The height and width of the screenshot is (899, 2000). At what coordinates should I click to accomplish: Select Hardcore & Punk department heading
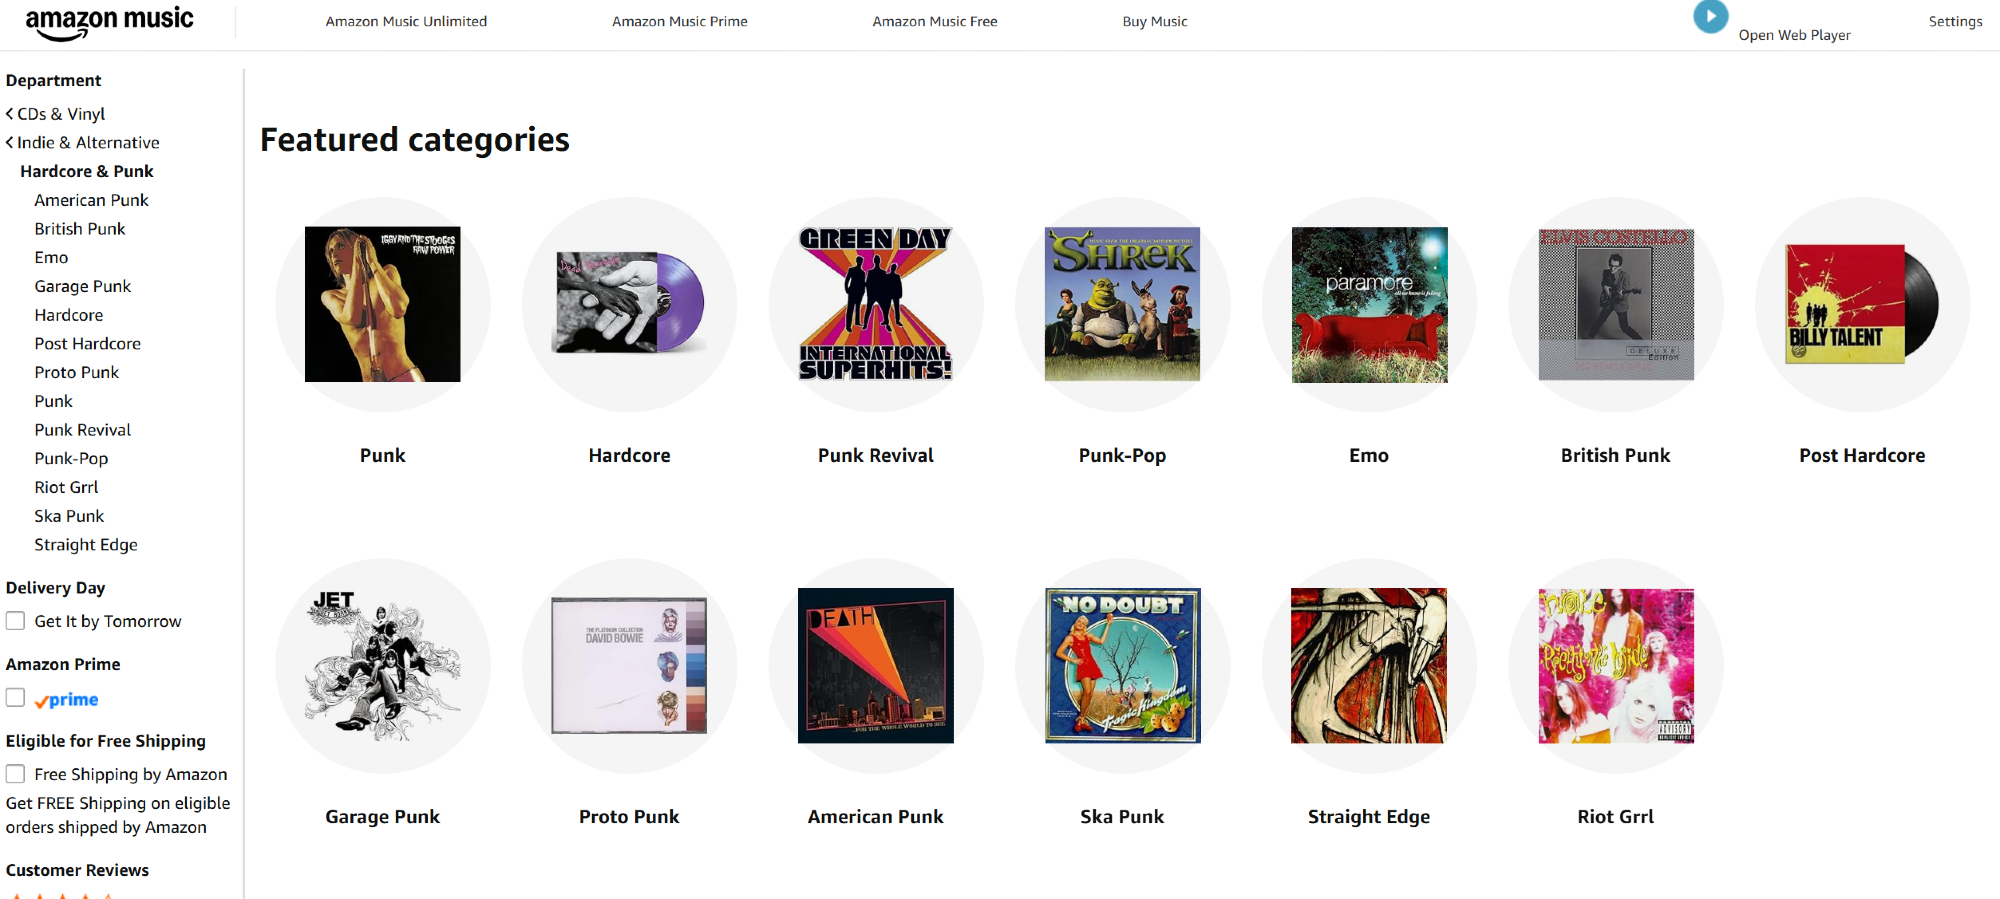(x=87, y=172)
